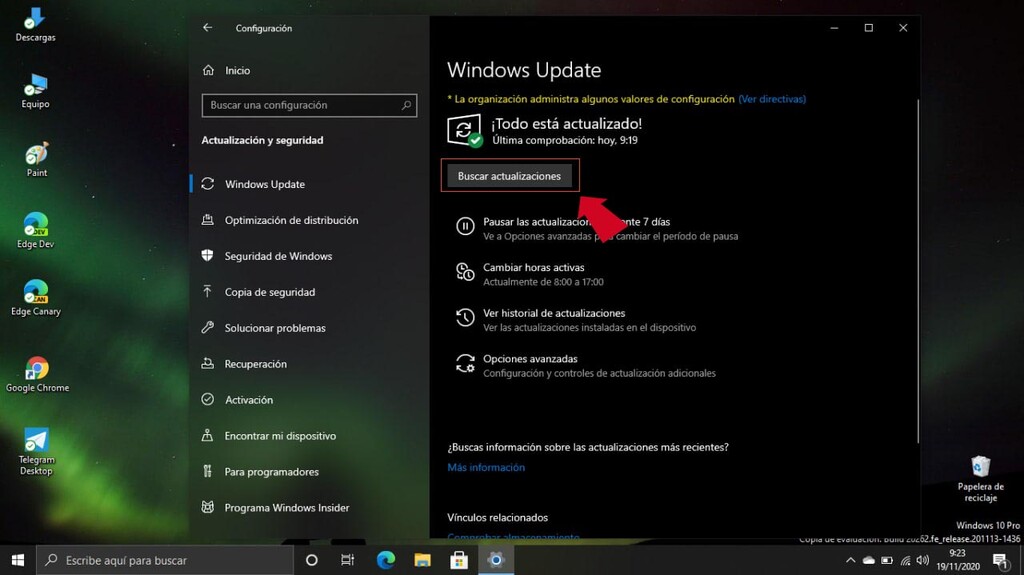Click the magnifier icon in settings search
Screen dimensions: 1024x575
[406, 105]
